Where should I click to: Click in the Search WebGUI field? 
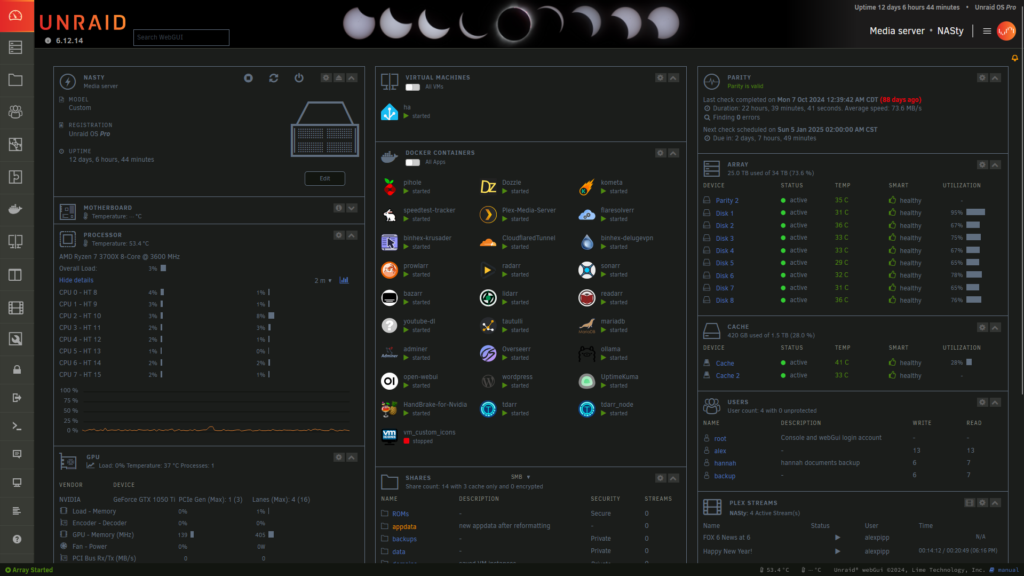(x=181, y=37)
